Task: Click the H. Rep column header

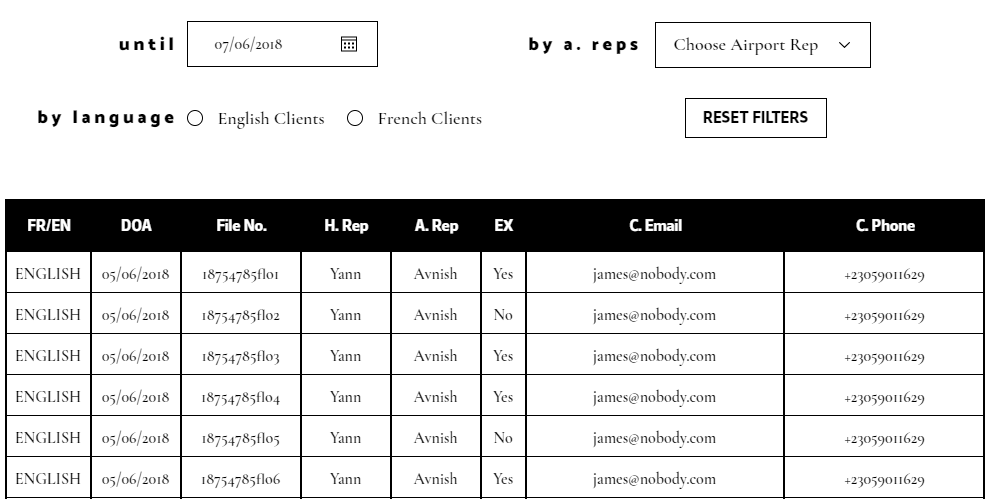Action: tap(346, 226)
